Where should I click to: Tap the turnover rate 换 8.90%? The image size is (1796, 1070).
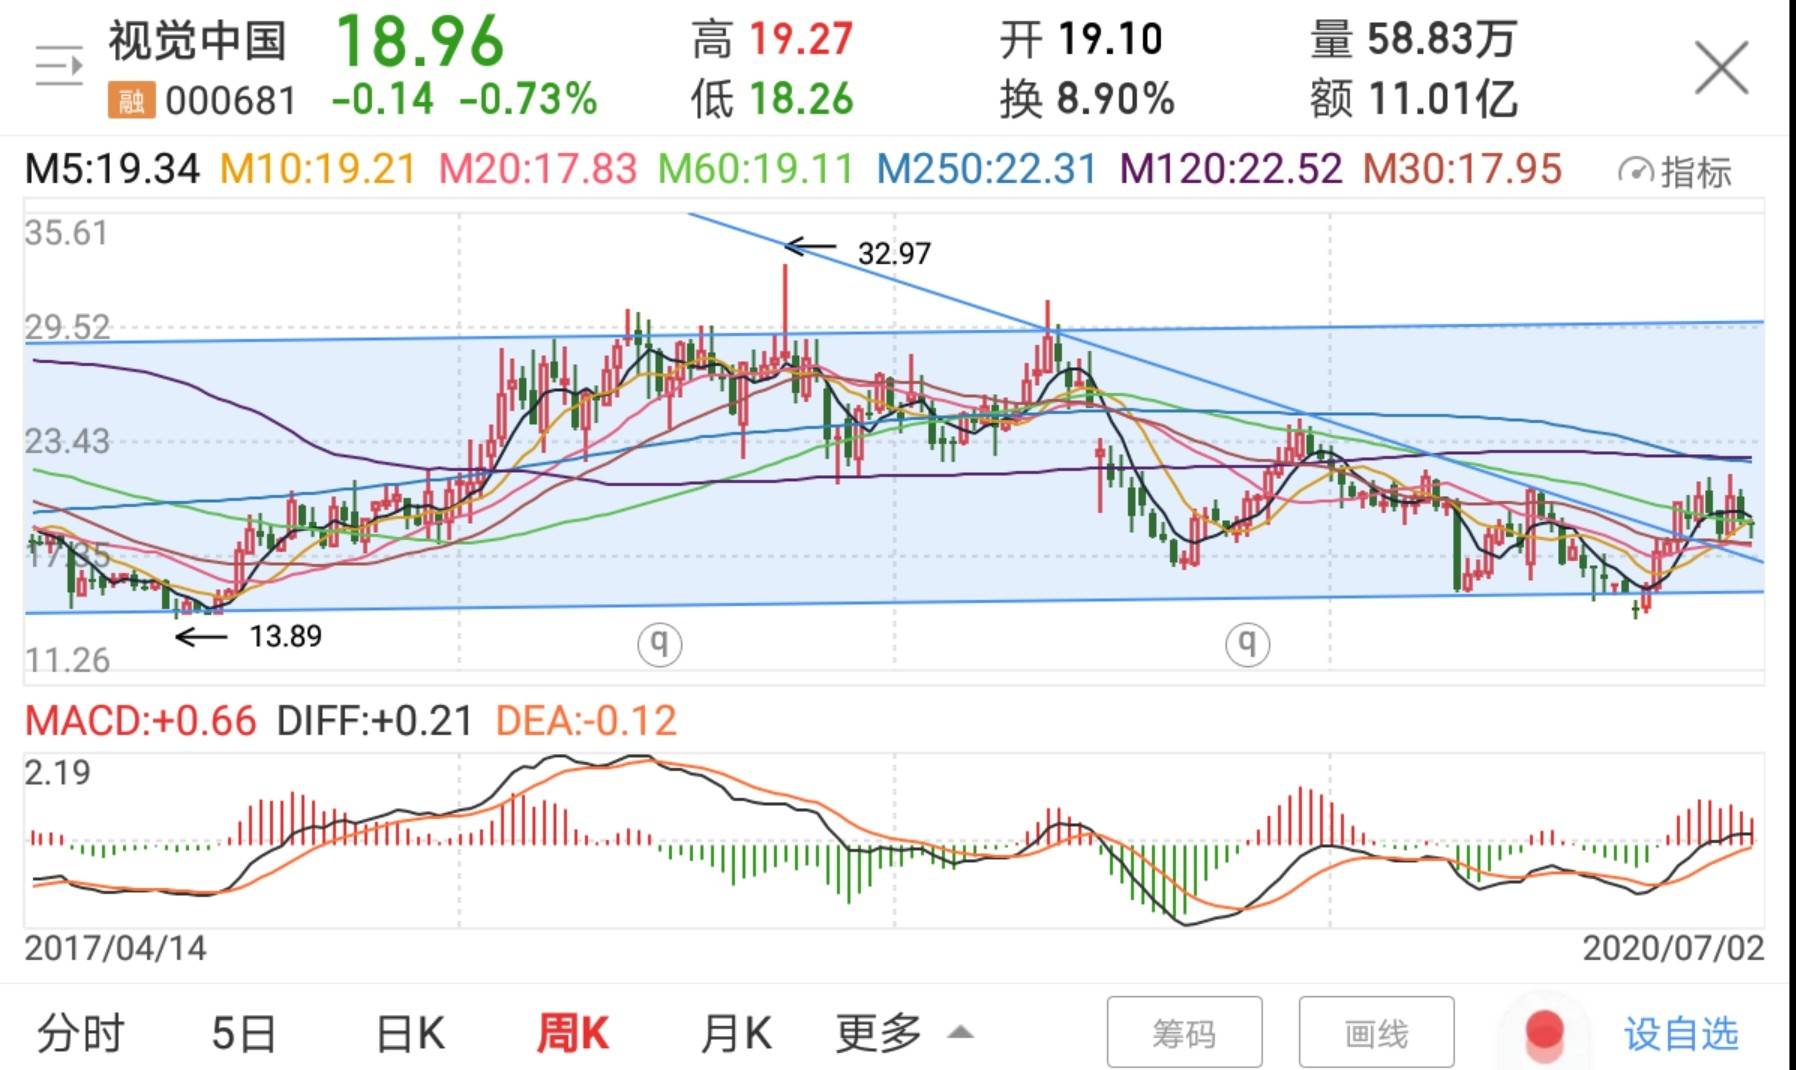click(x=1087, y=99)
